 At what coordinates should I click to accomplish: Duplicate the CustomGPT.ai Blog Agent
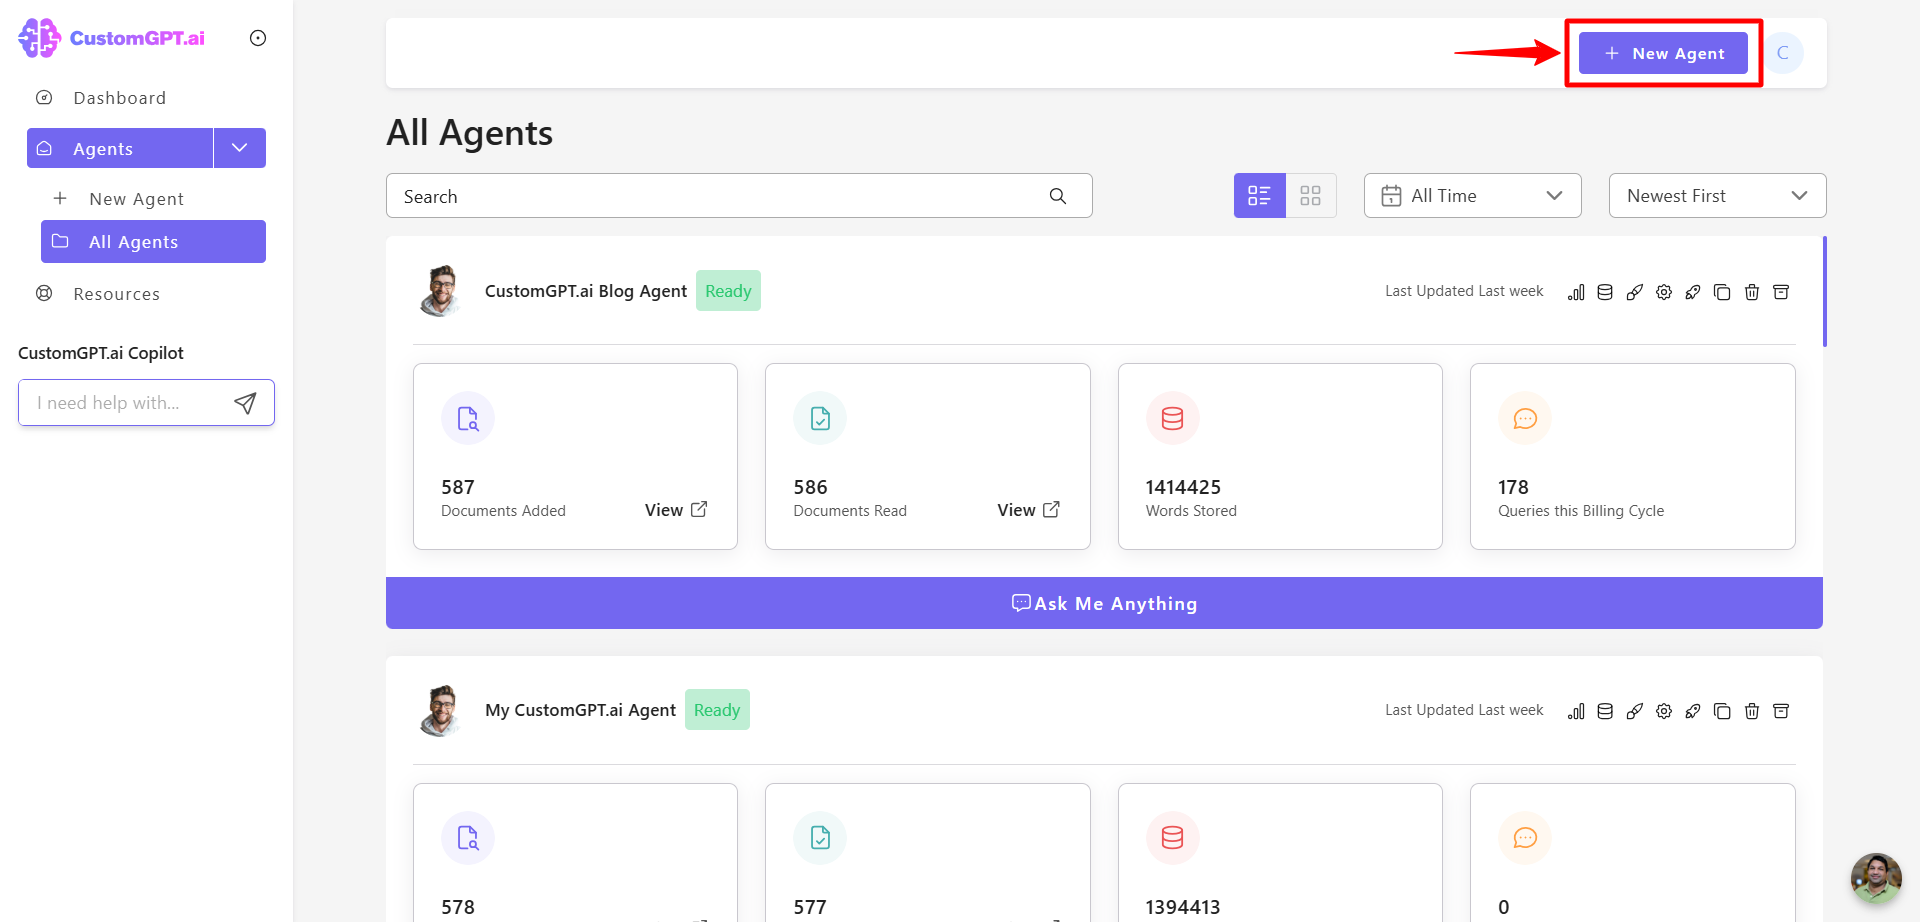click(x=1722, y=292)
